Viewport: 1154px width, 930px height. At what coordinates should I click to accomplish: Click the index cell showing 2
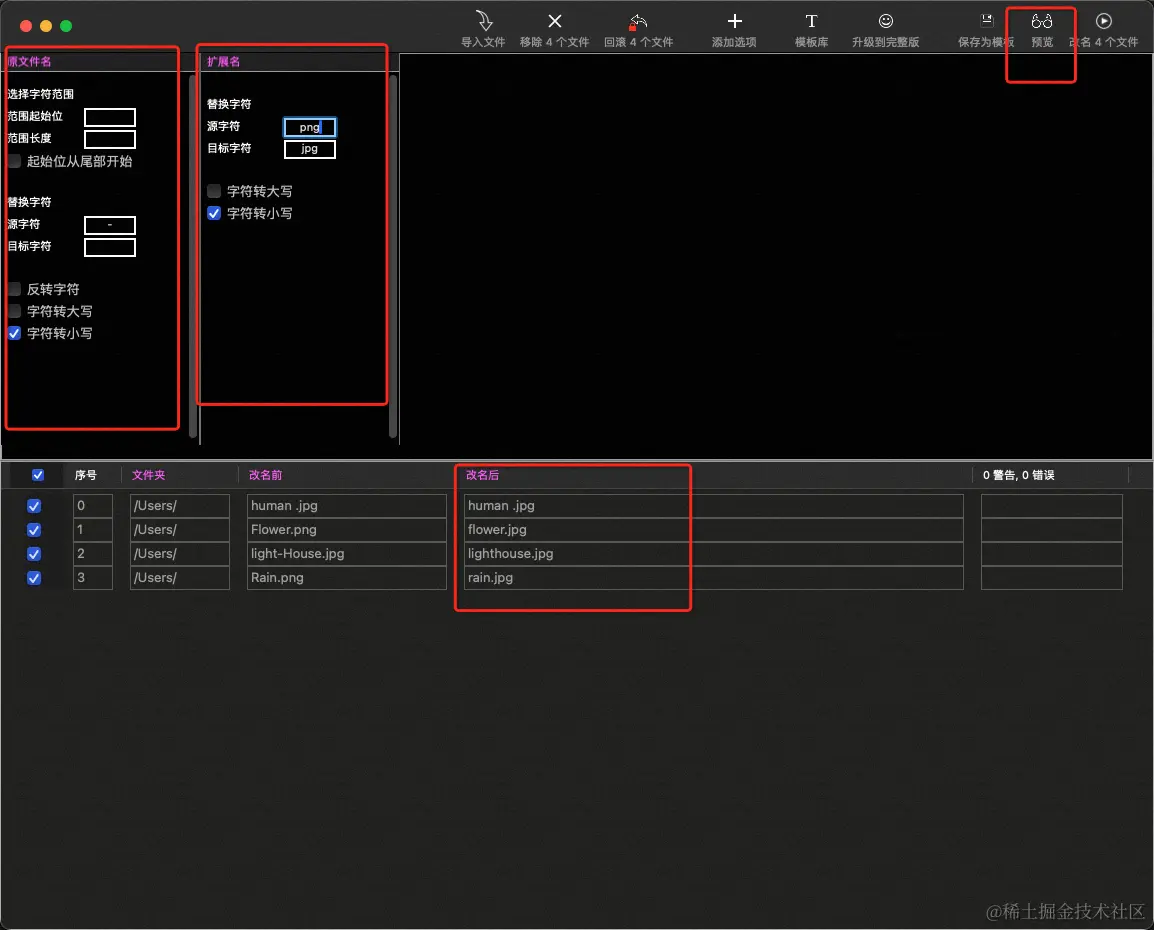tap(93, 553)
